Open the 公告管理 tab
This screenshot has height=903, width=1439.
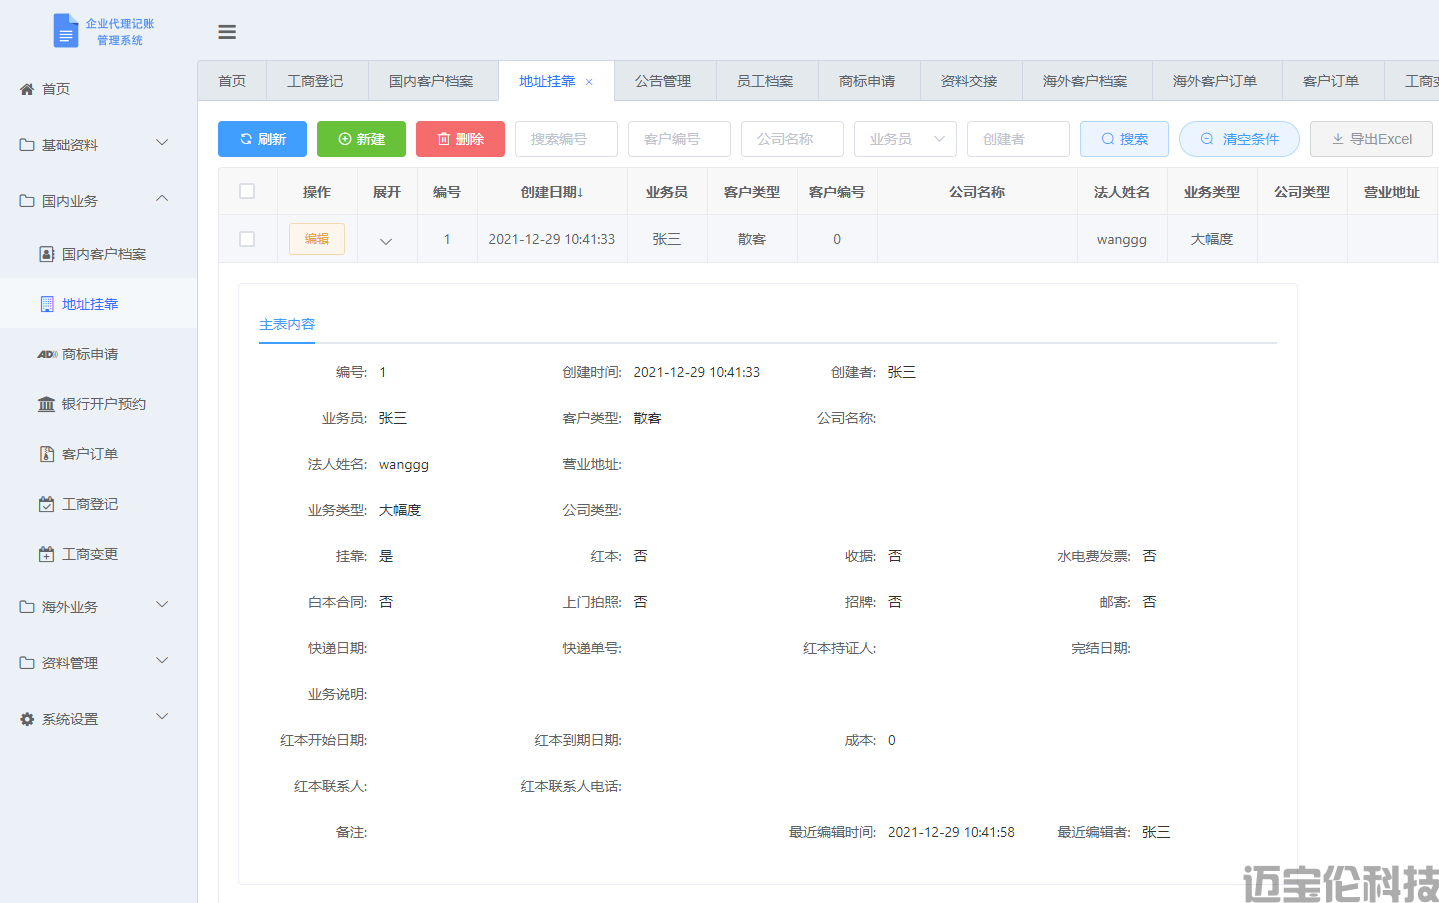(663, 81)
